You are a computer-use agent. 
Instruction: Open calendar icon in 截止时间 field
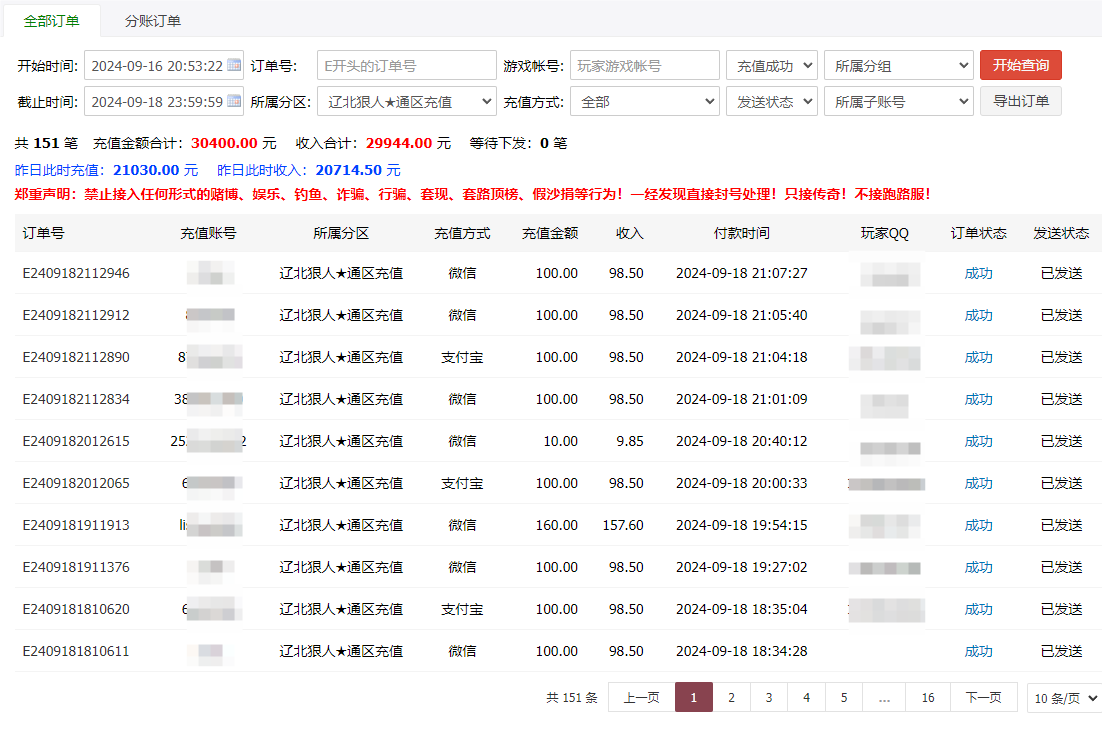coord(234,101)
